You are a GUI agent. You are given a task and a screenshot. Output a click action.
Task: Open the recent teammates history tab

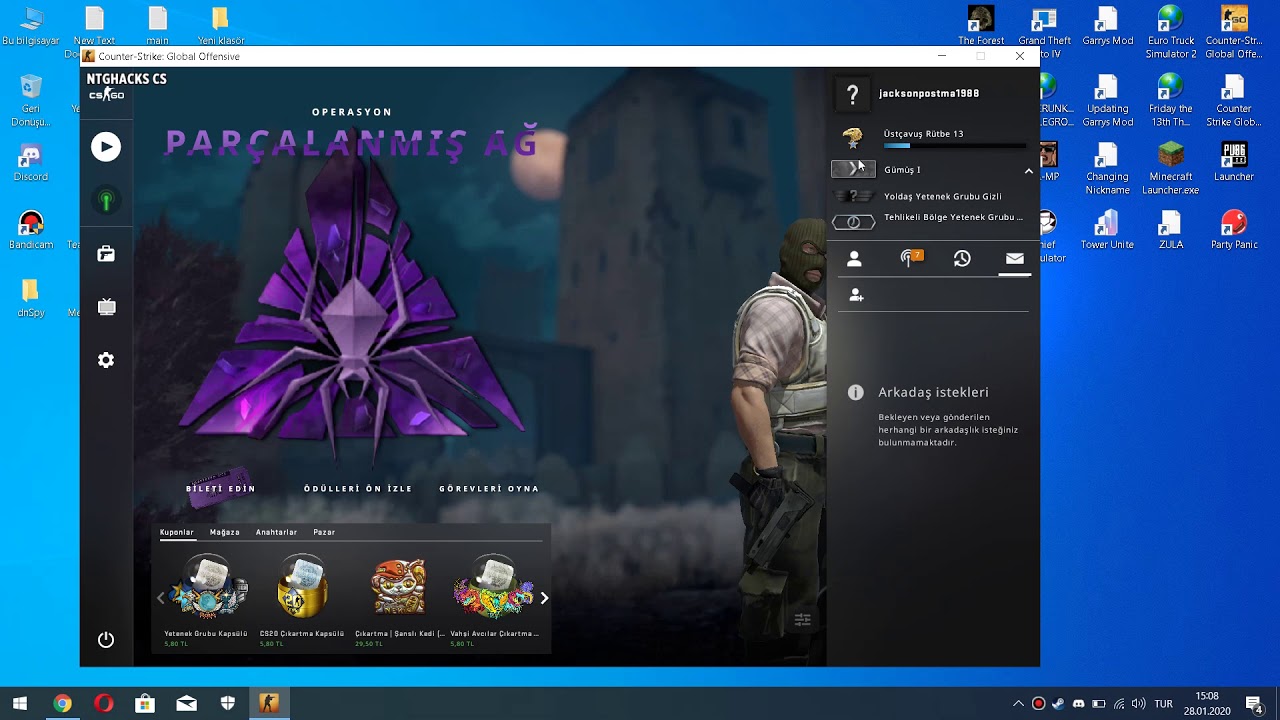click(962, 259)
